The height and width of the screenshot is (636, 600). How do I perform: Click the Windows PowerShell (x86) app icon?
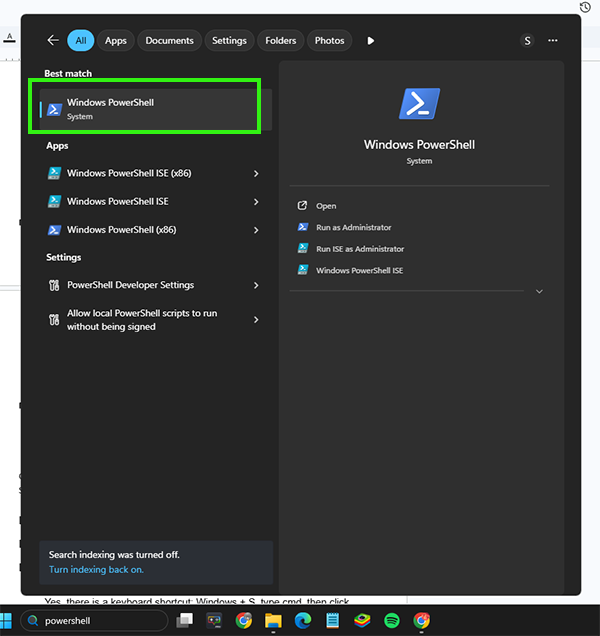(54, 230)
